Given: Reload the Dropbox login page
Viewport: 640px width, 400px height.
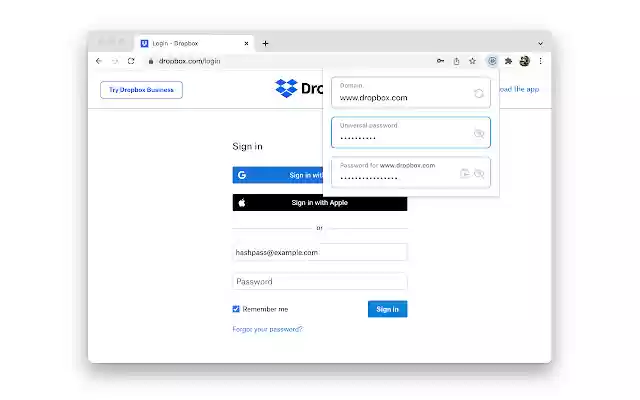Looking at the screenshot, I should pyautogui.click(x=131, y=61).
